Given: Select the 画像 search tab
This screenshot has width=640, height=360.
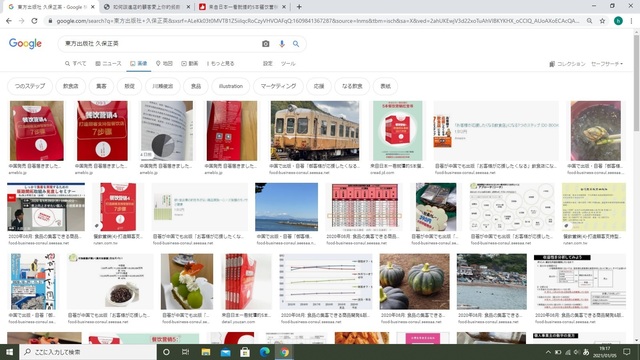Looking at the screenshot, I should (138, 64).
